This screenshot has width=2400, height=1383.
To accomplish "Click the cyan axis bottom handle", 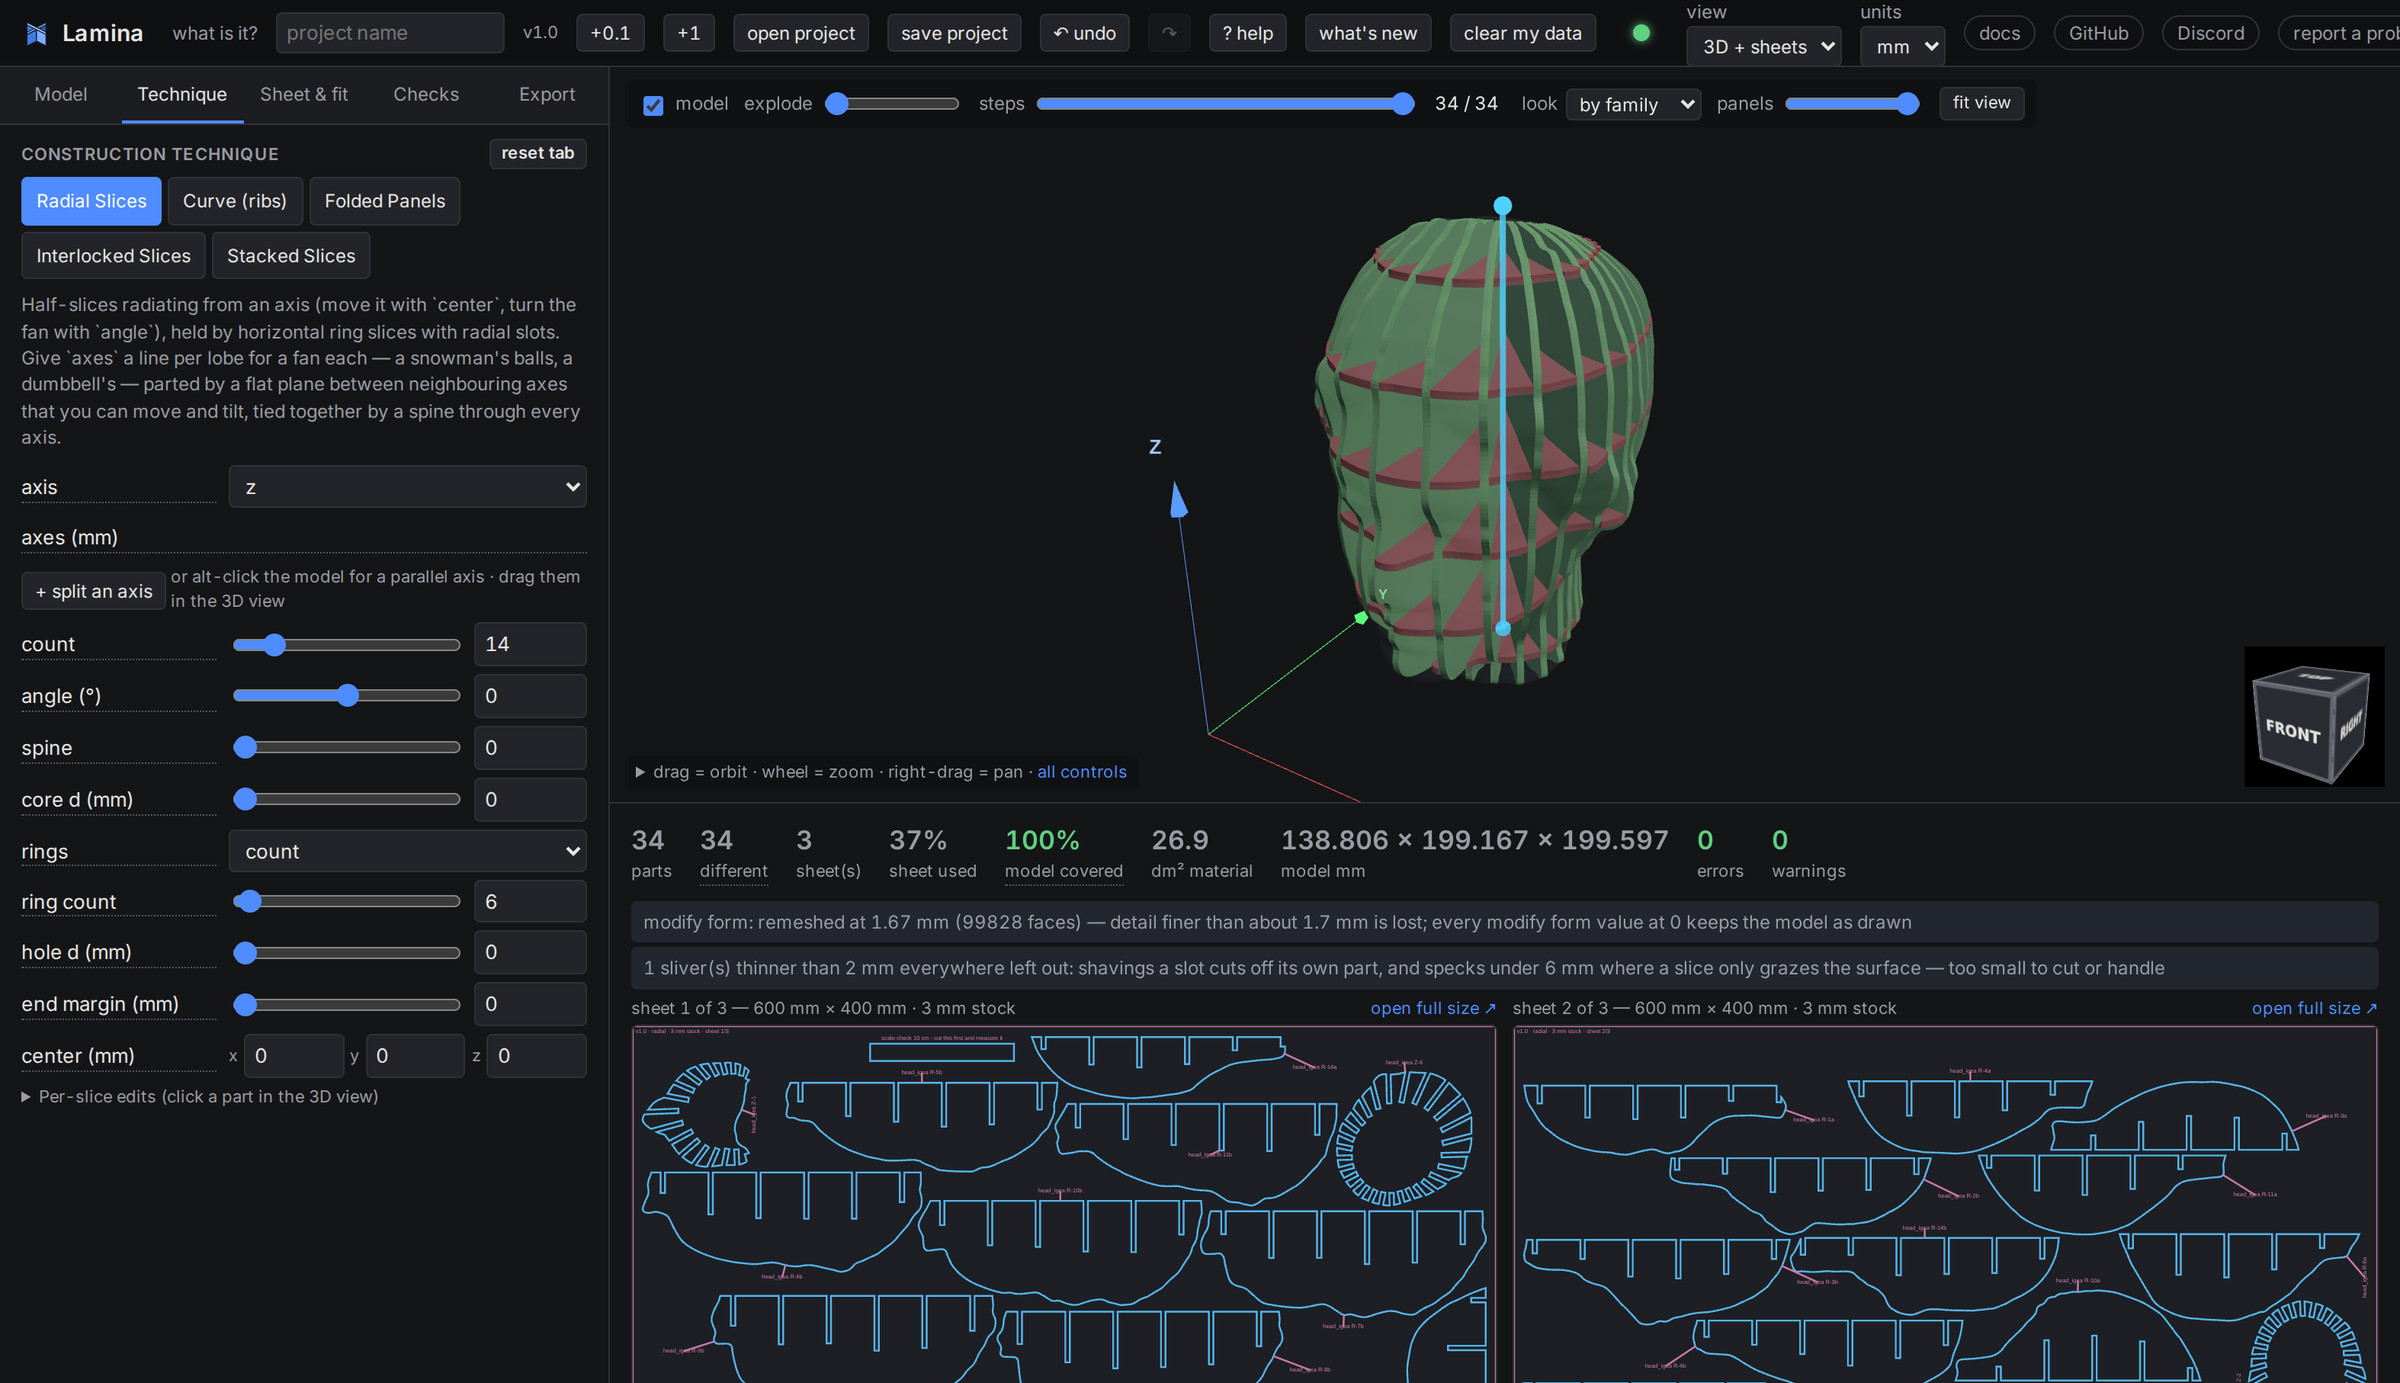I will point(1502,628).
